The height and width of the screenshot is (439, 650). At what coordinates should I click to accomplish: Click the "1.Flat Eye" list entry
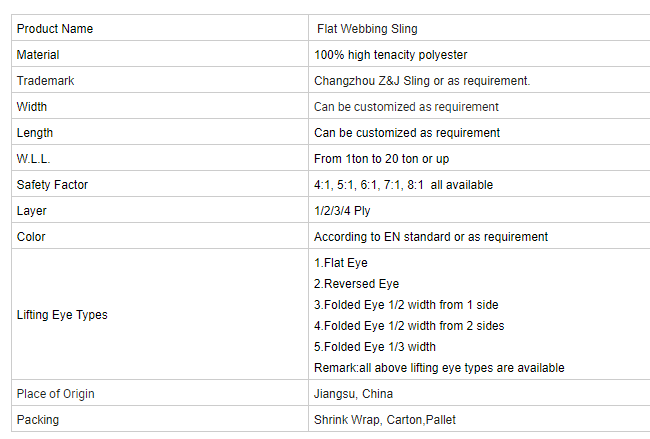[341, 263]
